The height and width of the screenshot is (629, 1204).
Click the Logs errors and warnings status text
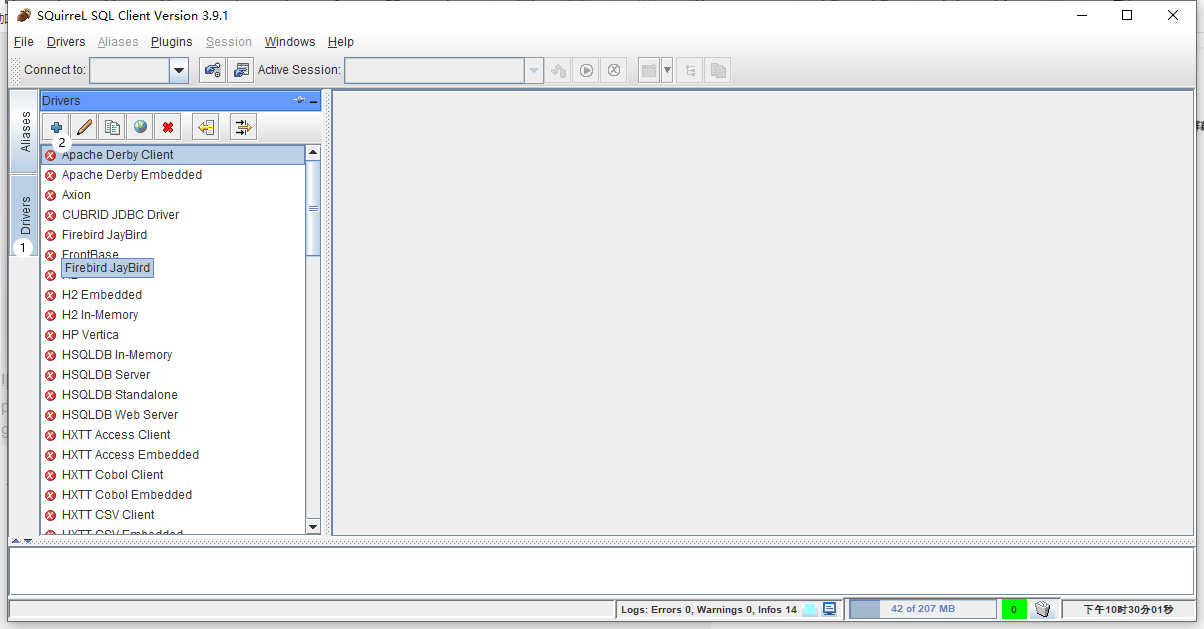[709, 609]
